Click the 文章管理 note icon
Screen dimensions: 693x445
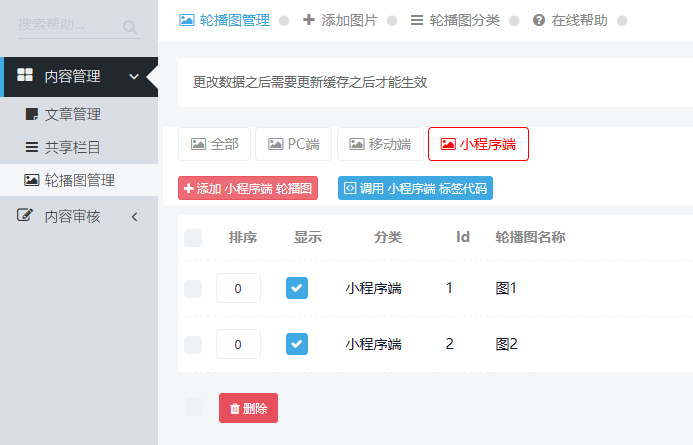pos(31,114)
